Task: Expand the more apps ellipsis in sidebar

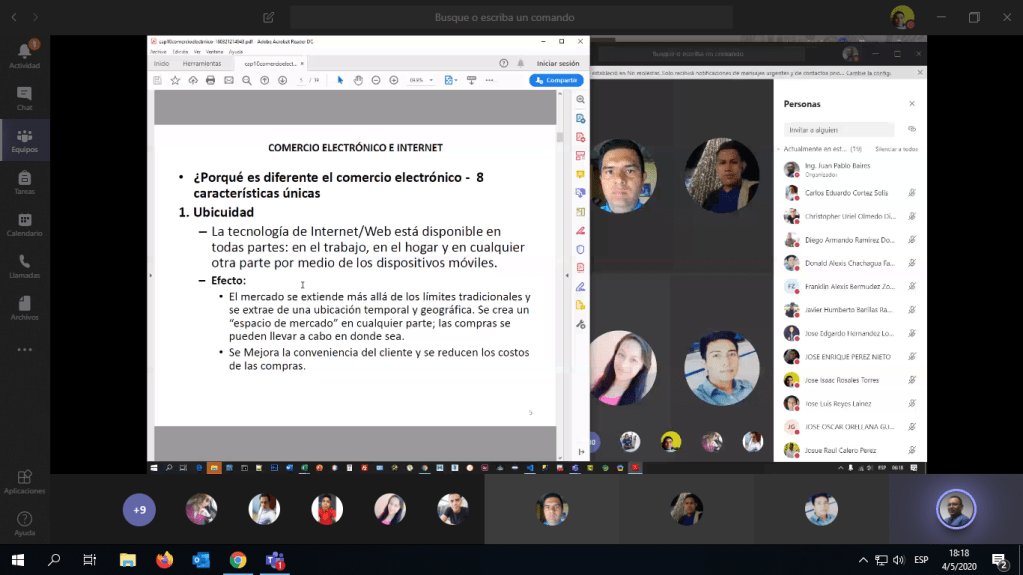Action: [24, 350]
